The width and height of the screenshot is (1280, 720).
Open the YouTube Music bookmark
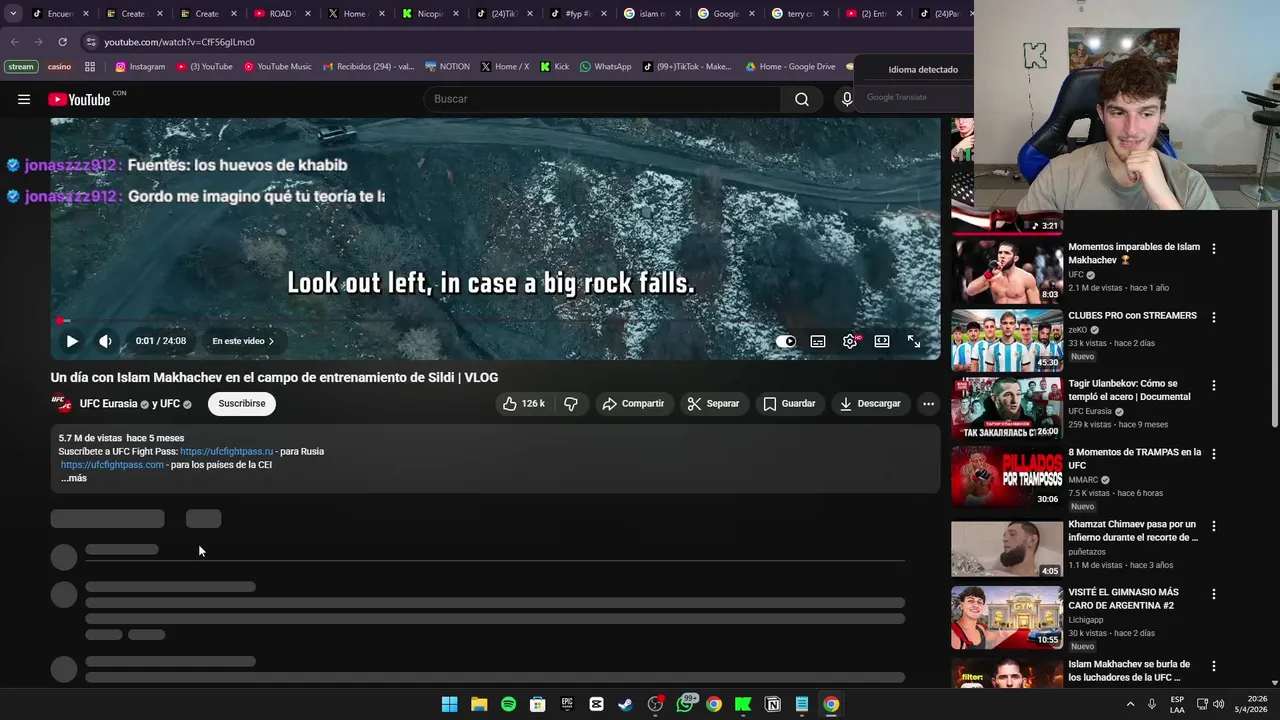coord(277,67)
